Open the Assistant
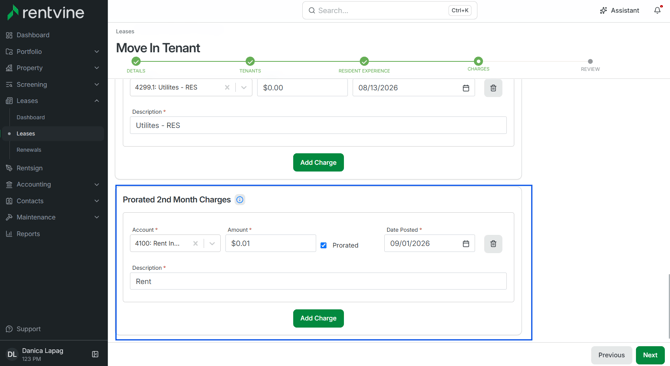The width and height of the screenshot is (670, 366). (x=620, y=10)
